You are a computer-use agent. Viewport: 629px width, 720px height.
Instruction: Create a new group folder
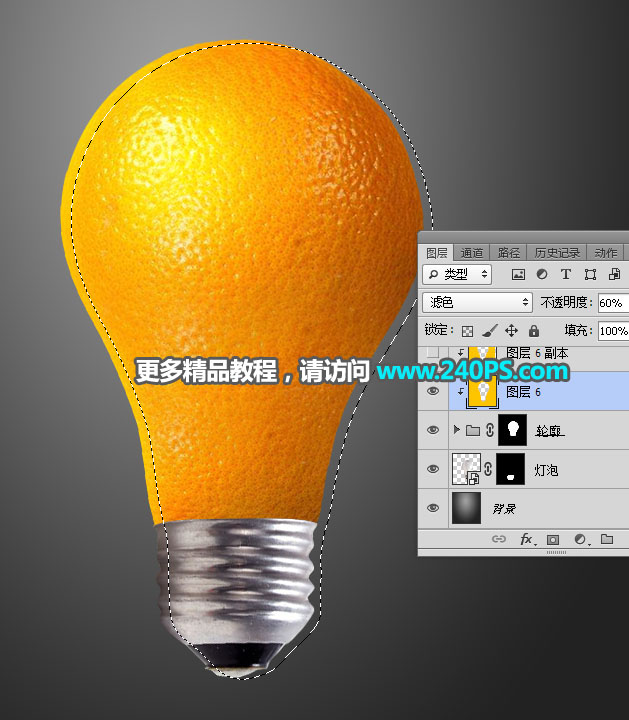tap(607, 539)
